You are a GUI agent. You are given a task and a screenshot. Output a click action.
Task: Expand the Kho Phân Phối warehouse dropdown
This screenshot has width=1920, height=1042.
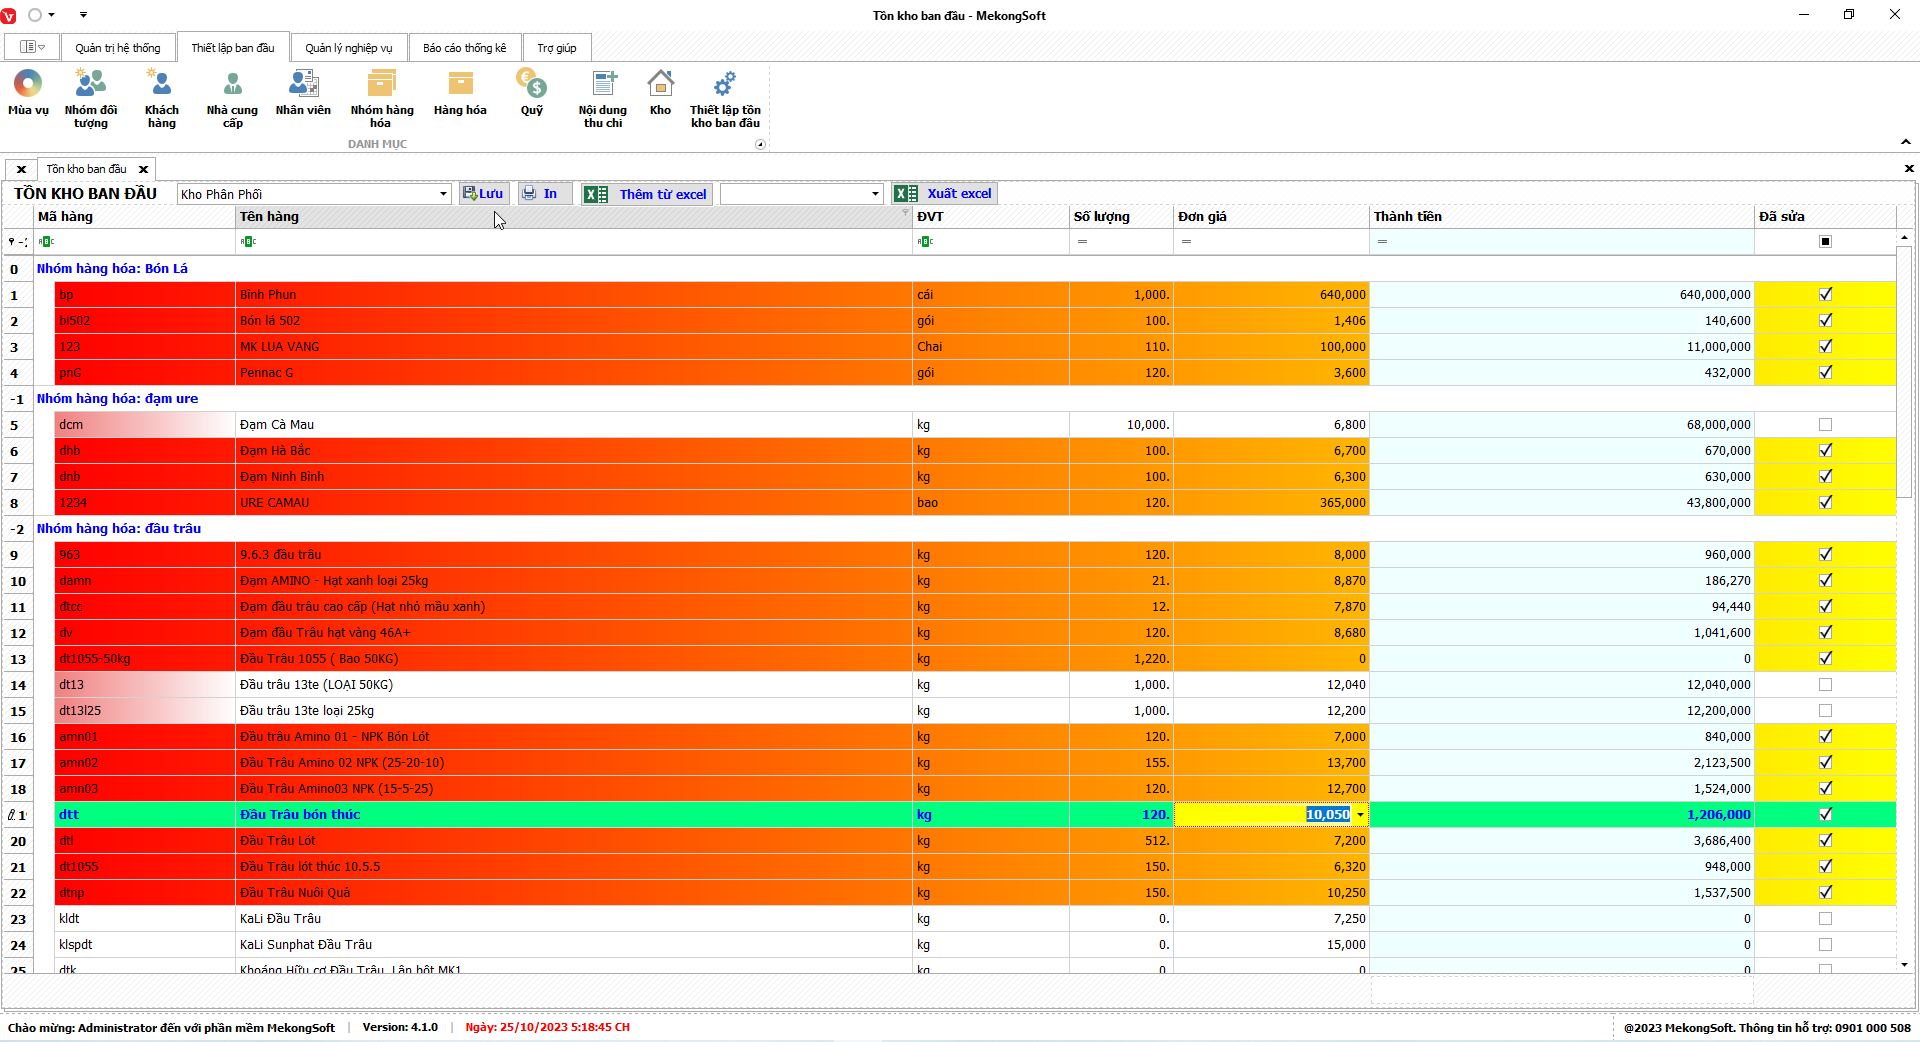click(x=443, y=194)
